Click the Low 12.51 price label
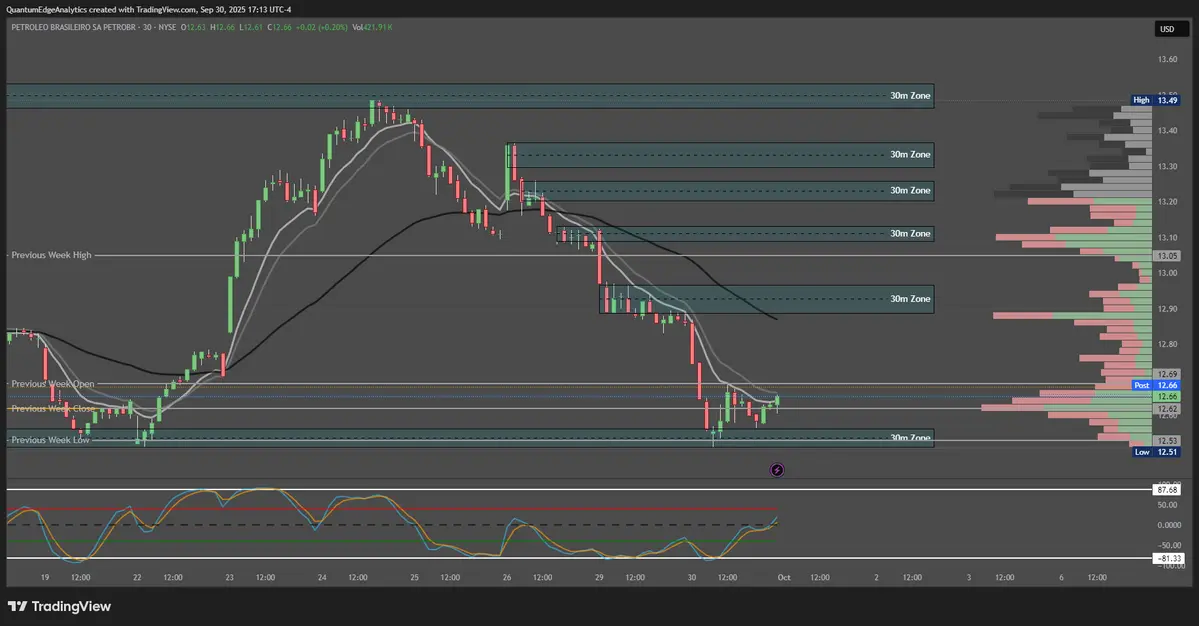Screen dimensions: 1199x626 [x=1155, y=452]
